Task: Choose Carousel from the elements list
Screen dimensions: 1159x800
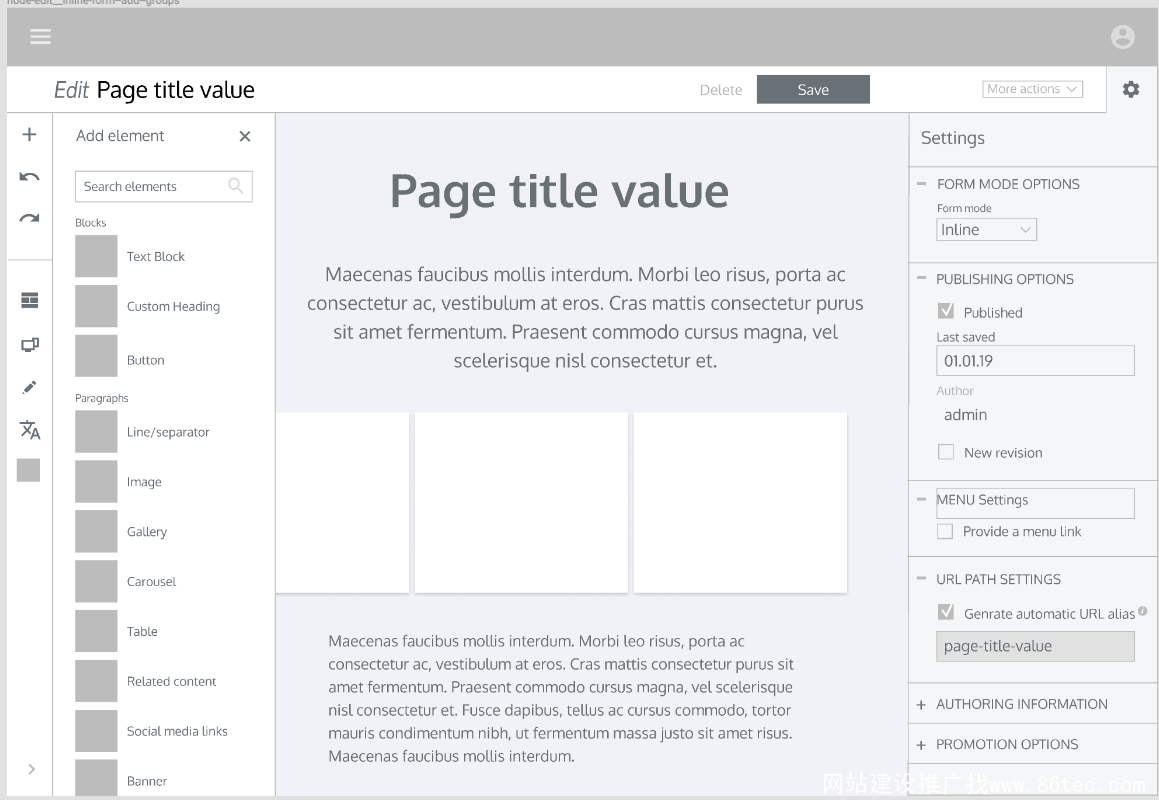Action: point(150,582)
